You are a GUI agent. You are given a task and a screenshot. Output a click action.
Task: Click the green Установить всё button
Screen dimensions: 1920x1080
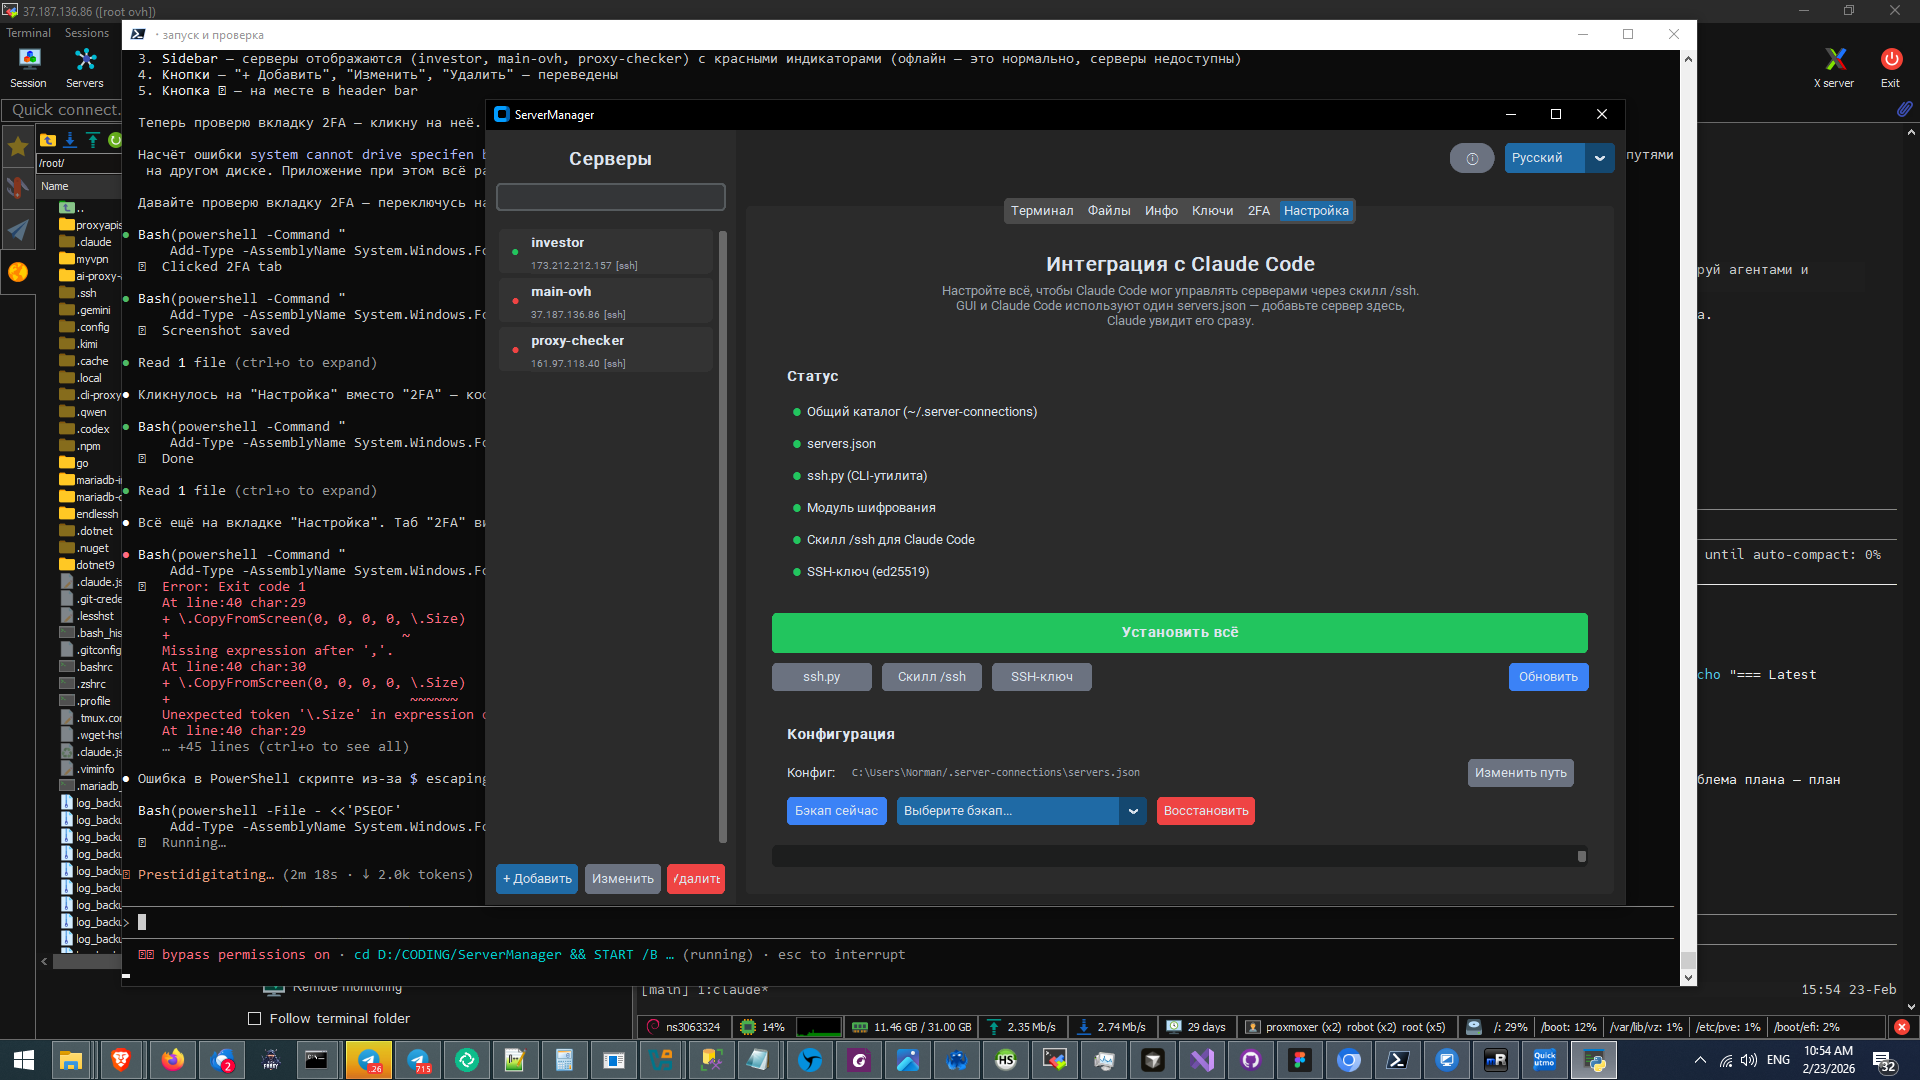(x=1179, y=633)
